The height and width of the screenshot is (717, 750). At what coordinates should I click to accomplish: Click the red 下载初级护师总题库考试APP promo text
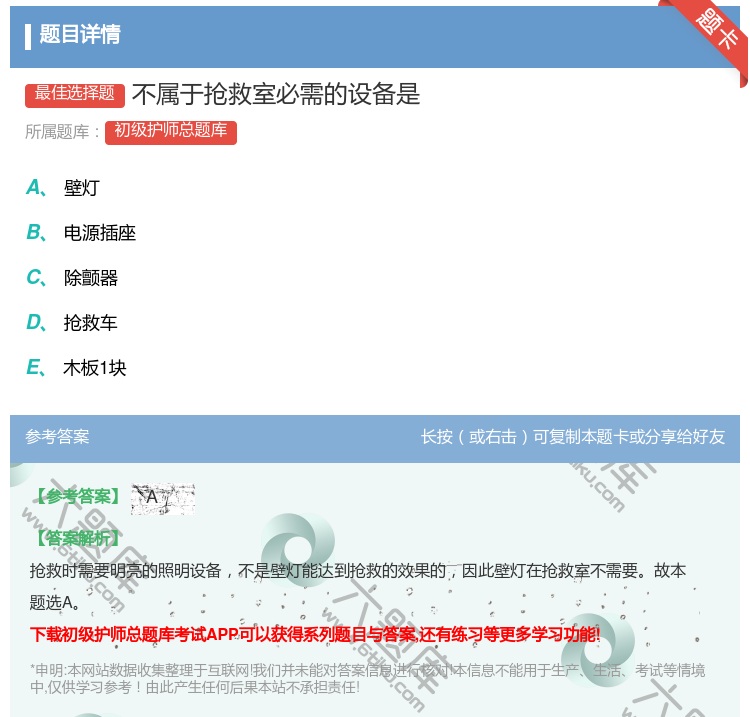pyautogui.click(x=315, y=635)
